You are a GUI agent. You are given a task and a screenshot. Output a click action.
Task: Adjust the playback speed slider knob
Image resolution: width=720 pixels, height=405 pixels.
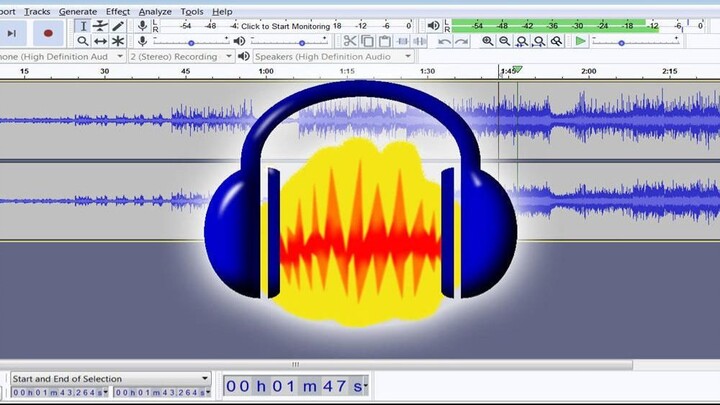(x=621, y=43)
